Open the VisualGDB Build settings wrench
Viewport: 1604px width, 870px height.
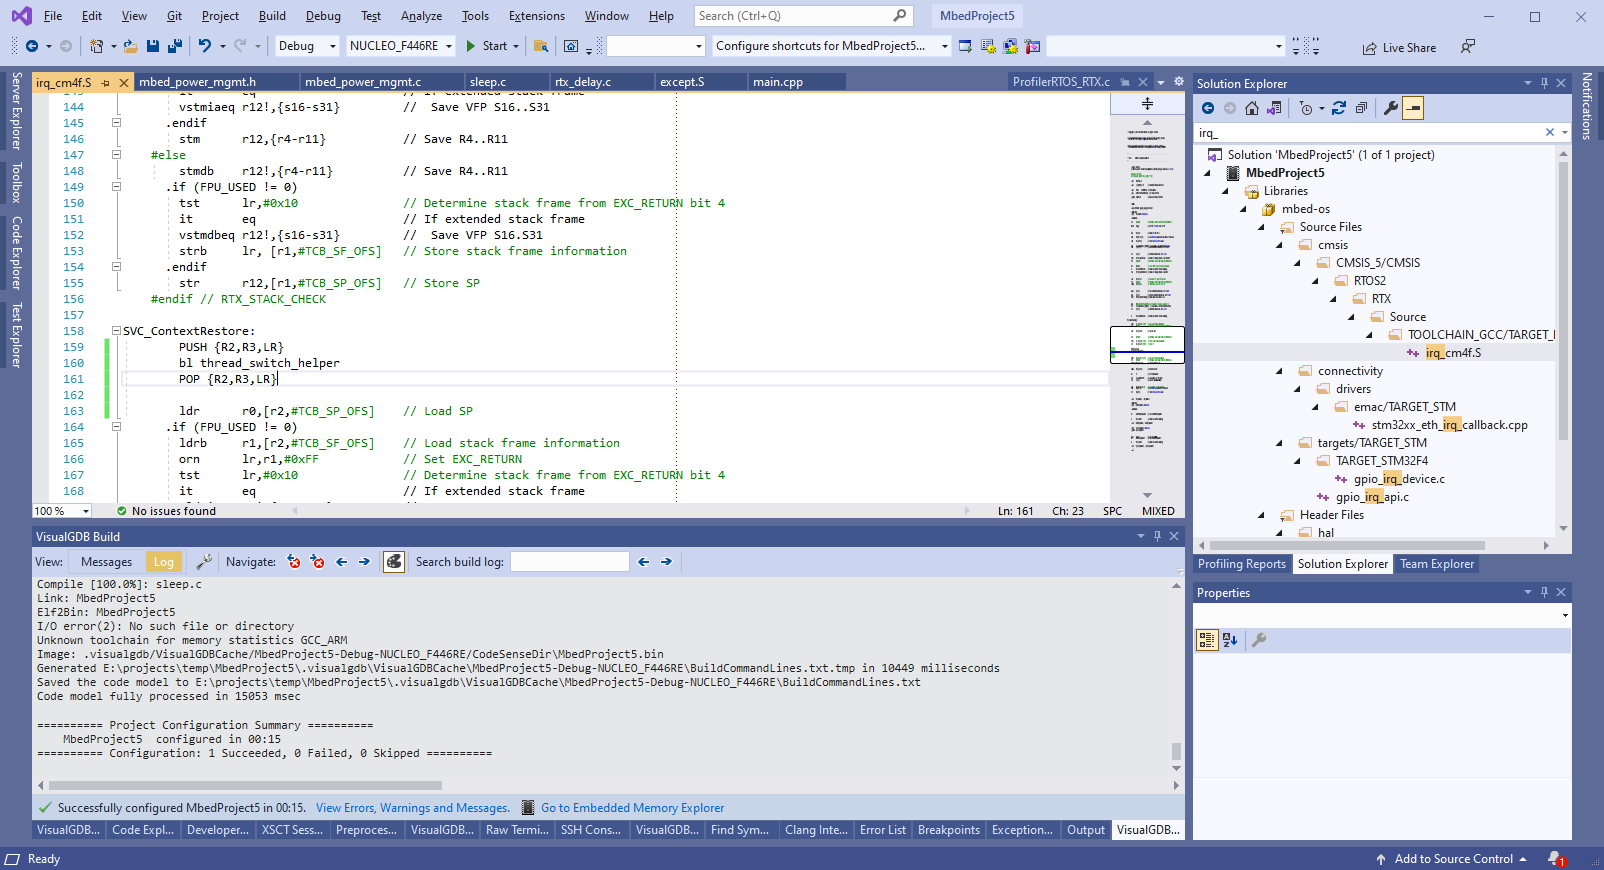point(204,562)
